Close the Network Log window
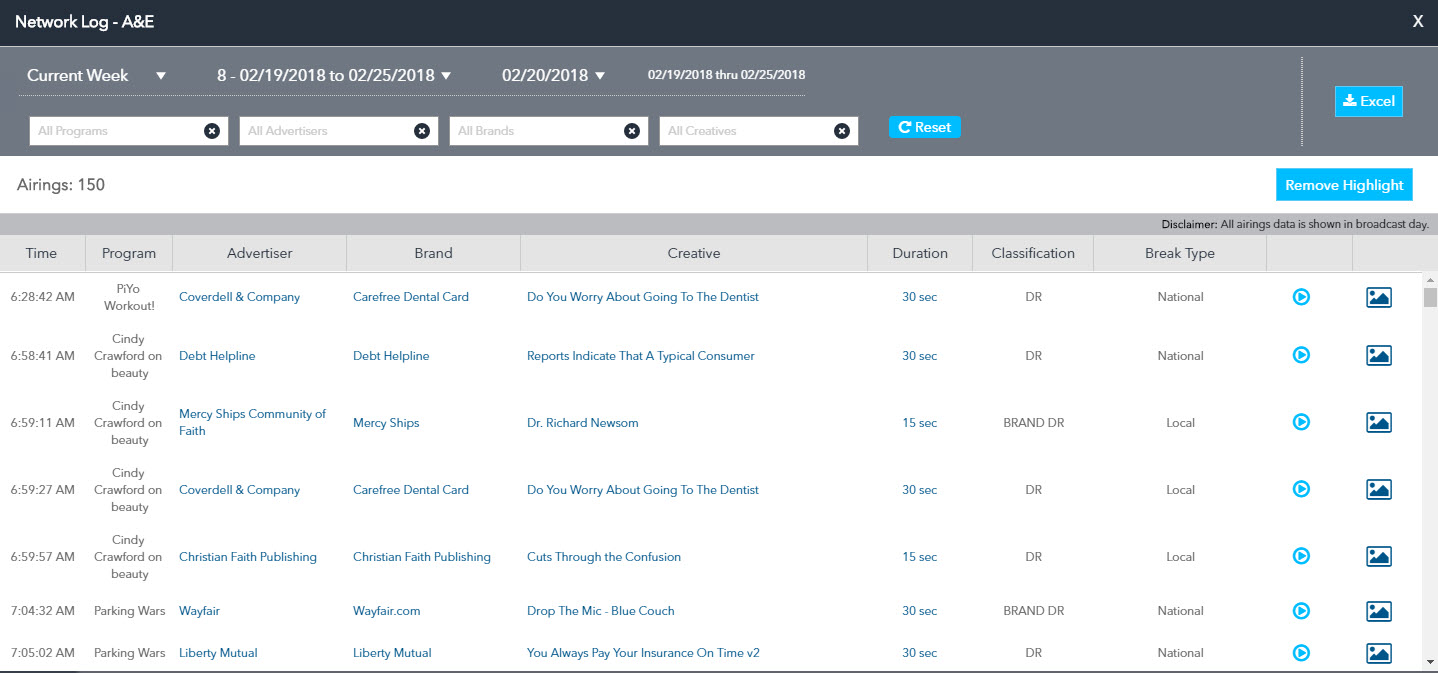This screenshot has height=673, width=1438. pyautogui.click(x=1418, y=22)
